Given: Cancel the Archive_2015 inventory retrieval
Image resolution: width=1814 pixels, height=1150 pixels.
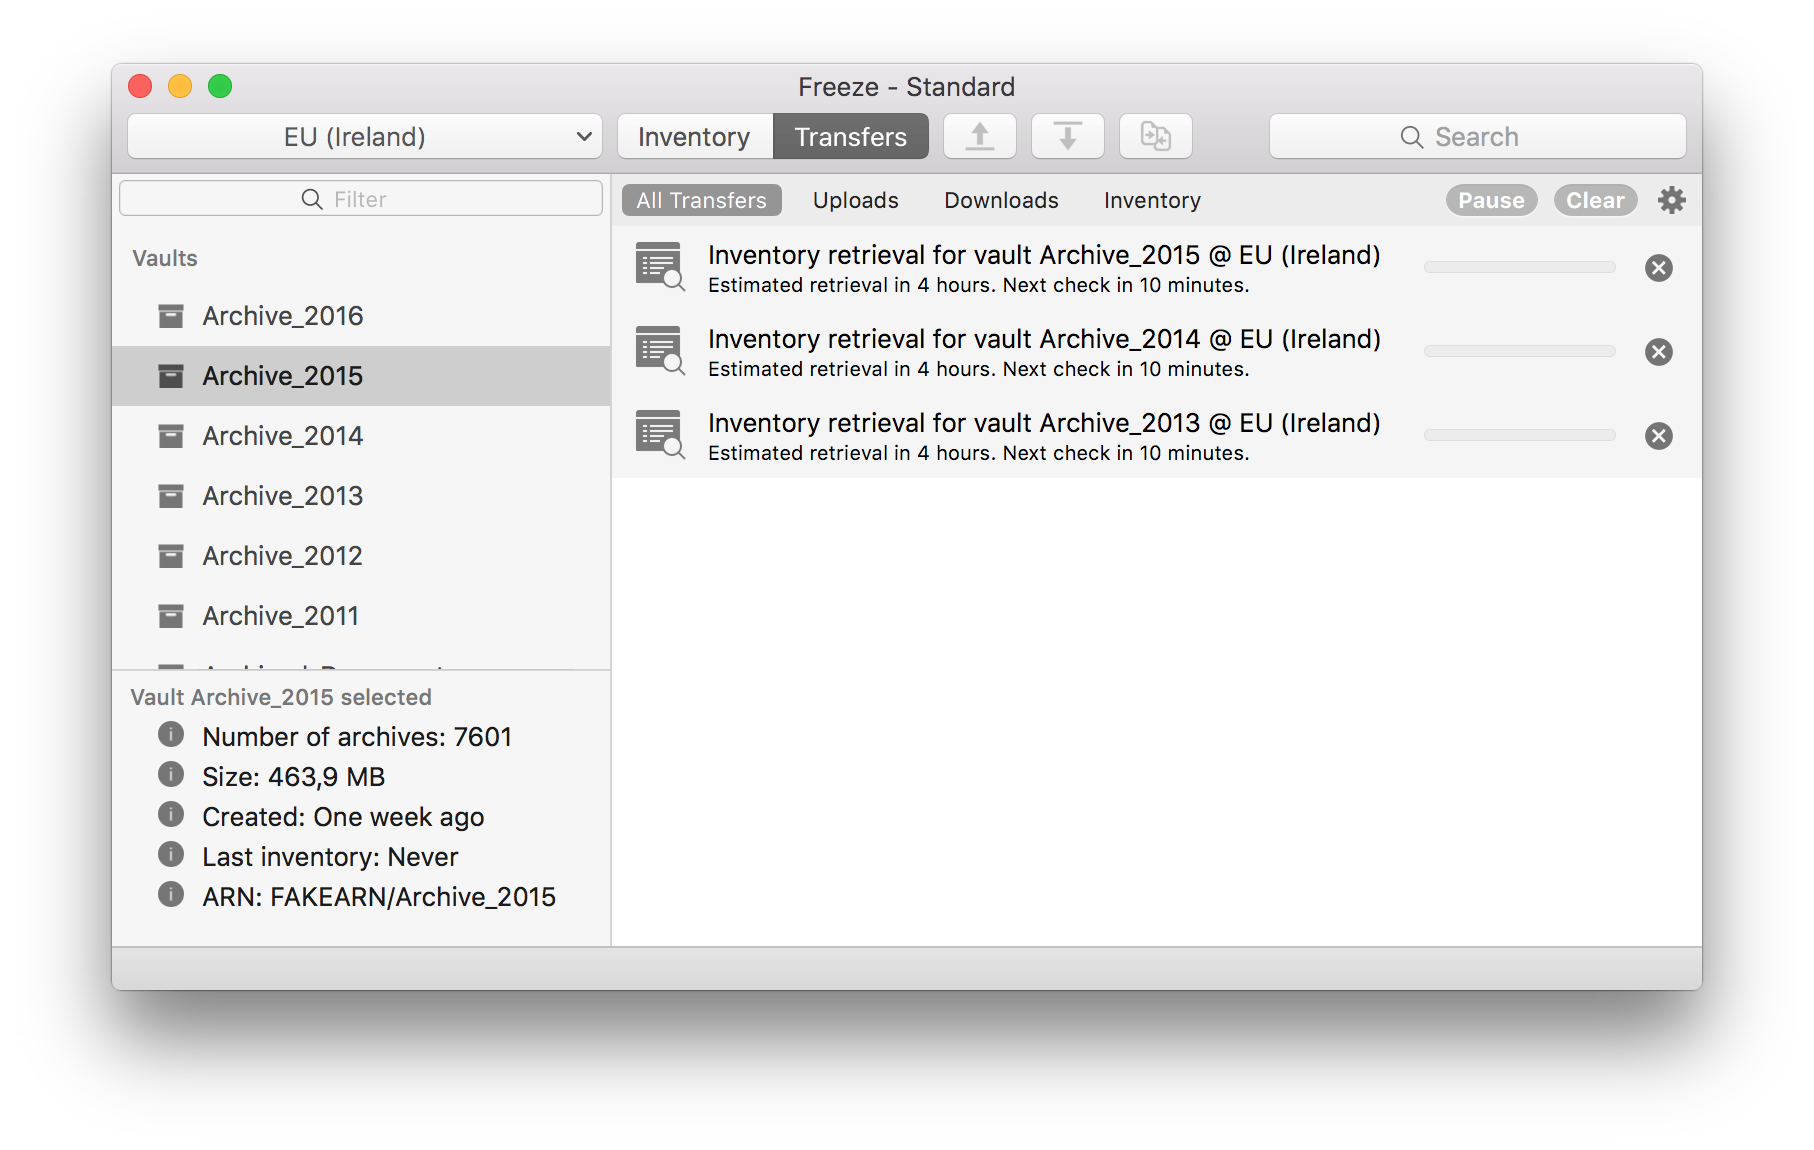Looking at the screenshot, I should coord(1658,267).
